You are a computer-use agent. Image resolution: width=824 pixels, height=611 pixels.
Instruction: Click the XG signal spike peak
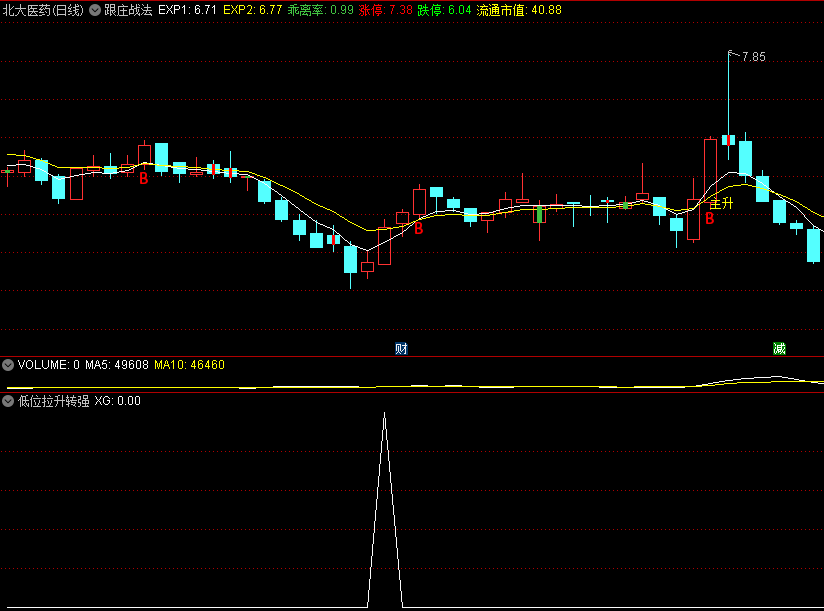tap(385, 415)
